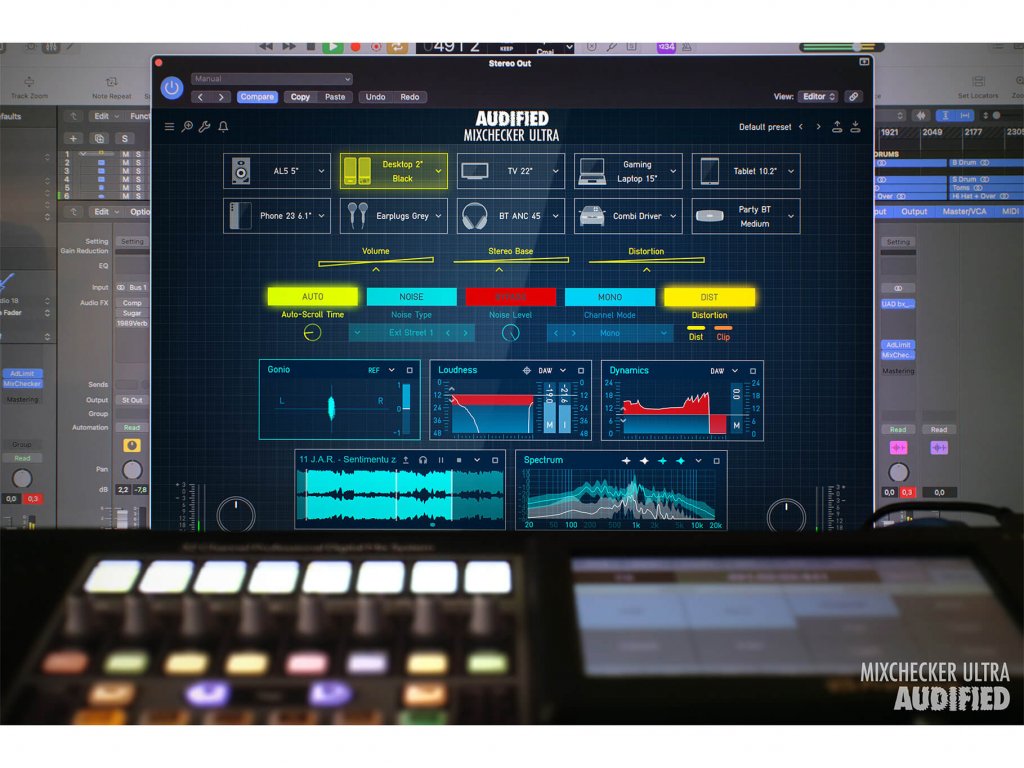
Task: Click the preset upload icon
Action: 837,127
